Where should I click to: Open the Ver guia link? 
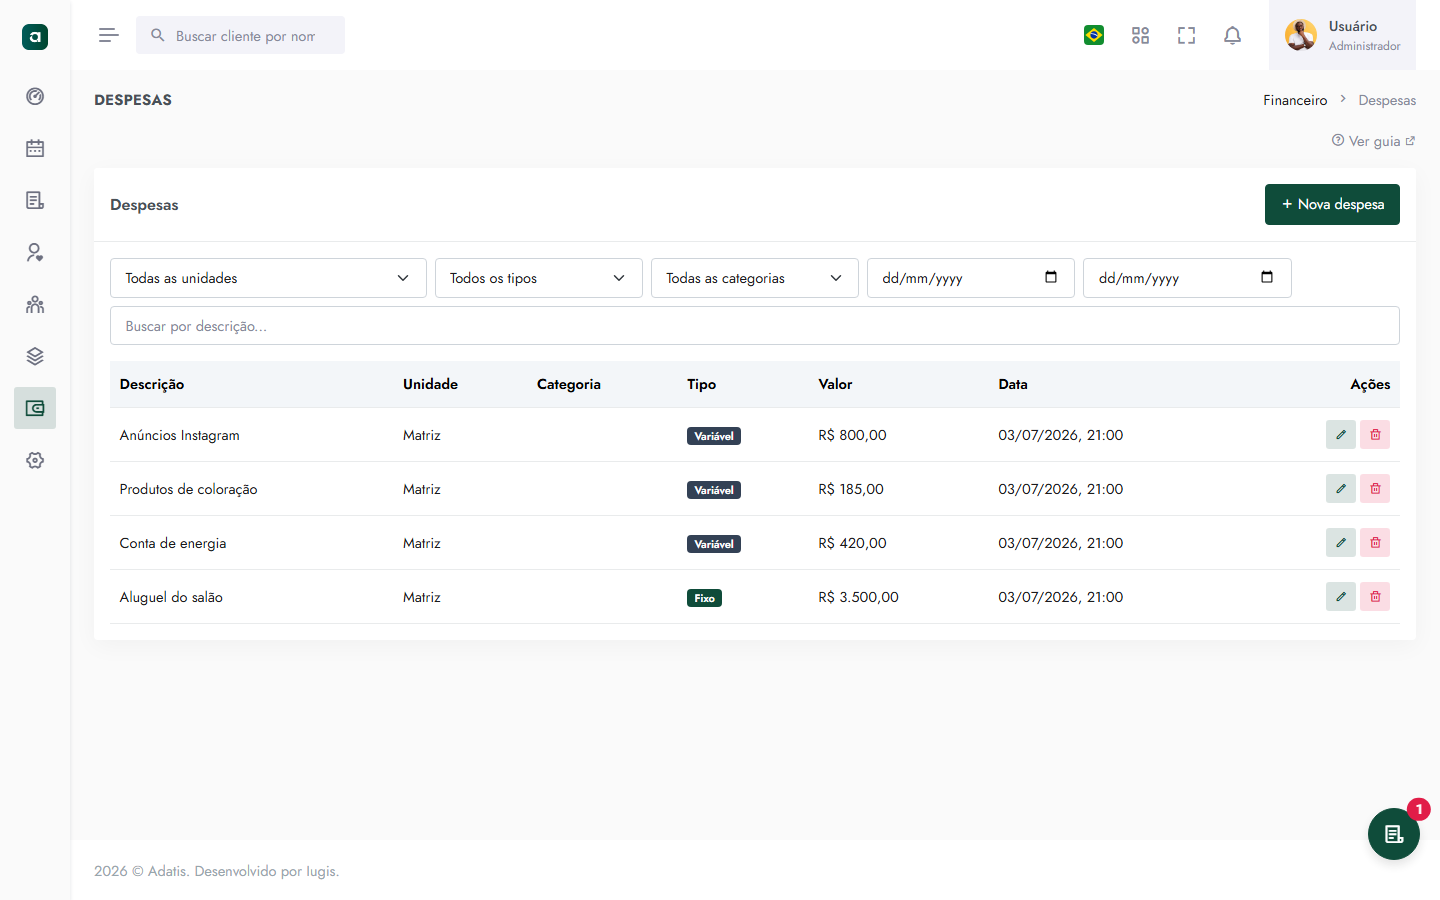(1373, 141)
